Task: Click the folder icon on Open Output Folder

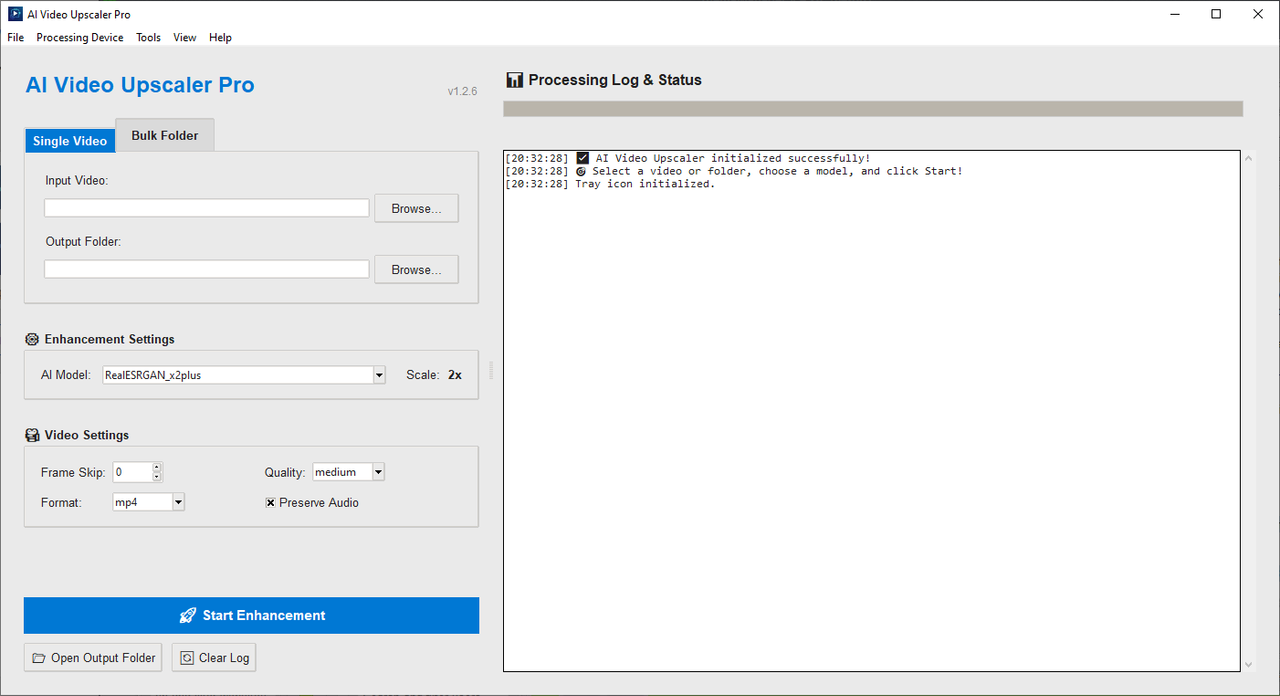Action: point(39,658)
